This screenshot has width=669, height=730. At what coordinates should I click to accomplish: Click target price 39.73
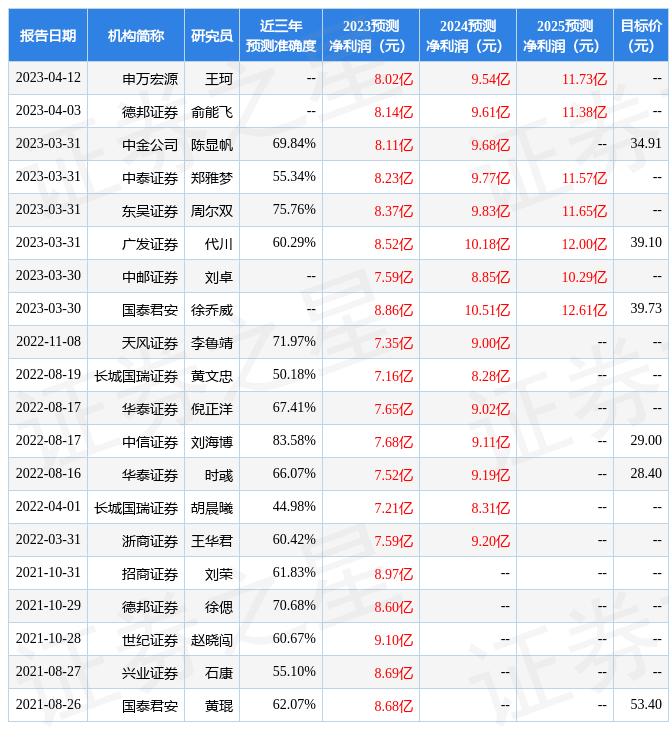[646, 309]
